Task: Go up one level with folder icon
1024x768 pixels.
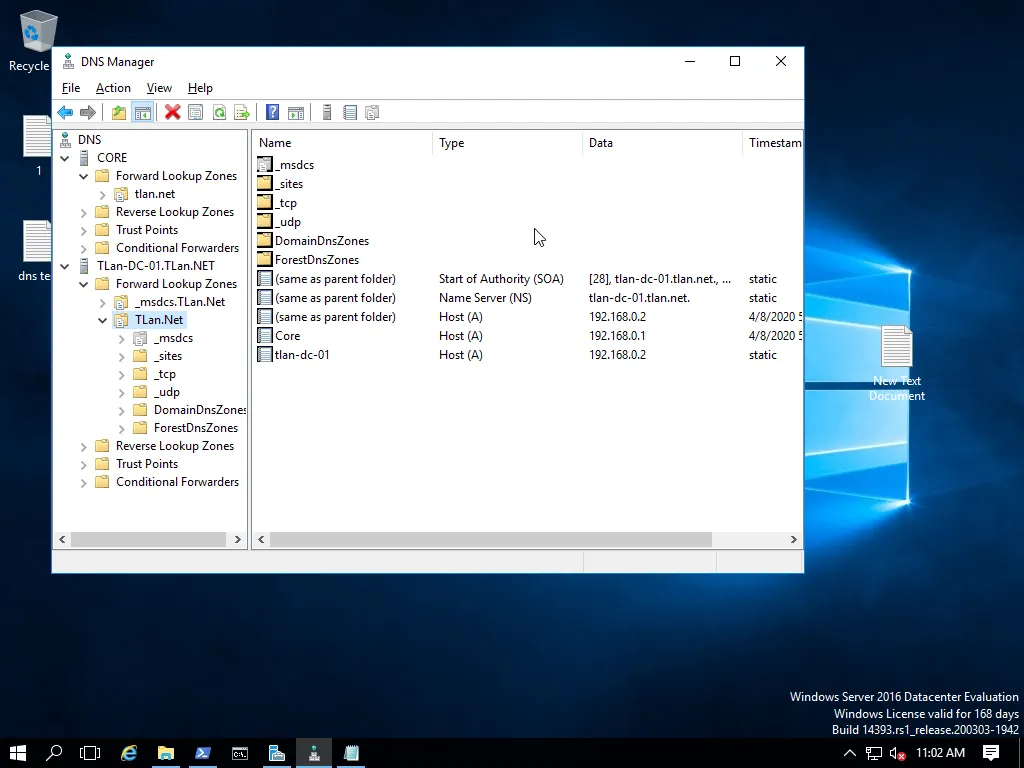Action: 119,112
